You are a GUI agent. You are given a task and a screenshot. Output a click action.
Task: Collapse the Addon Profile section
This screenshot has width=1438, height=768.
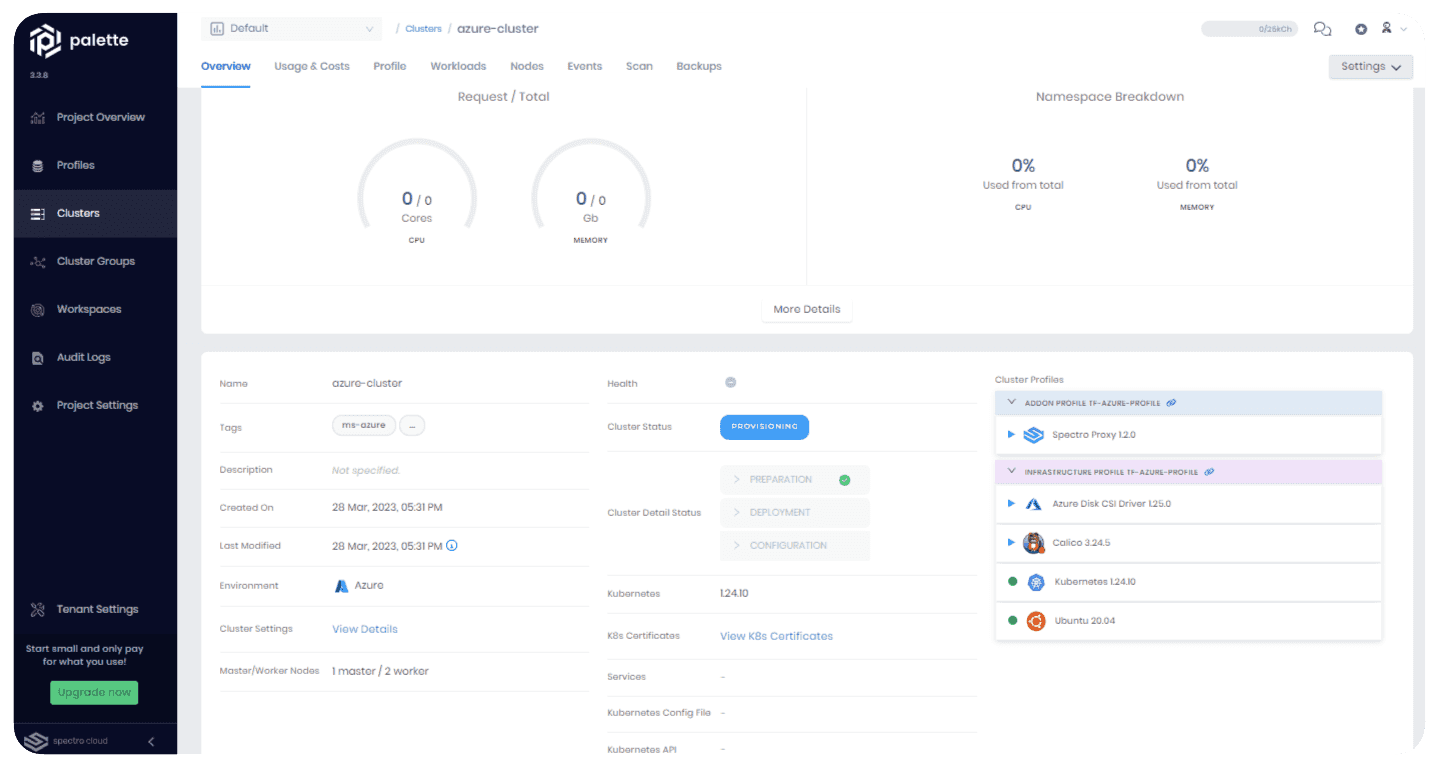pyautogui.click(x=1012, y=403)
